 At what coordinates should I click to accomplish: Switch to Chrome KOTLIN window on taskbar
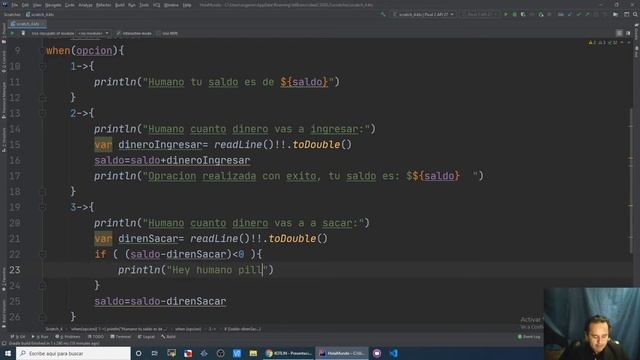[x=289, y=353]
